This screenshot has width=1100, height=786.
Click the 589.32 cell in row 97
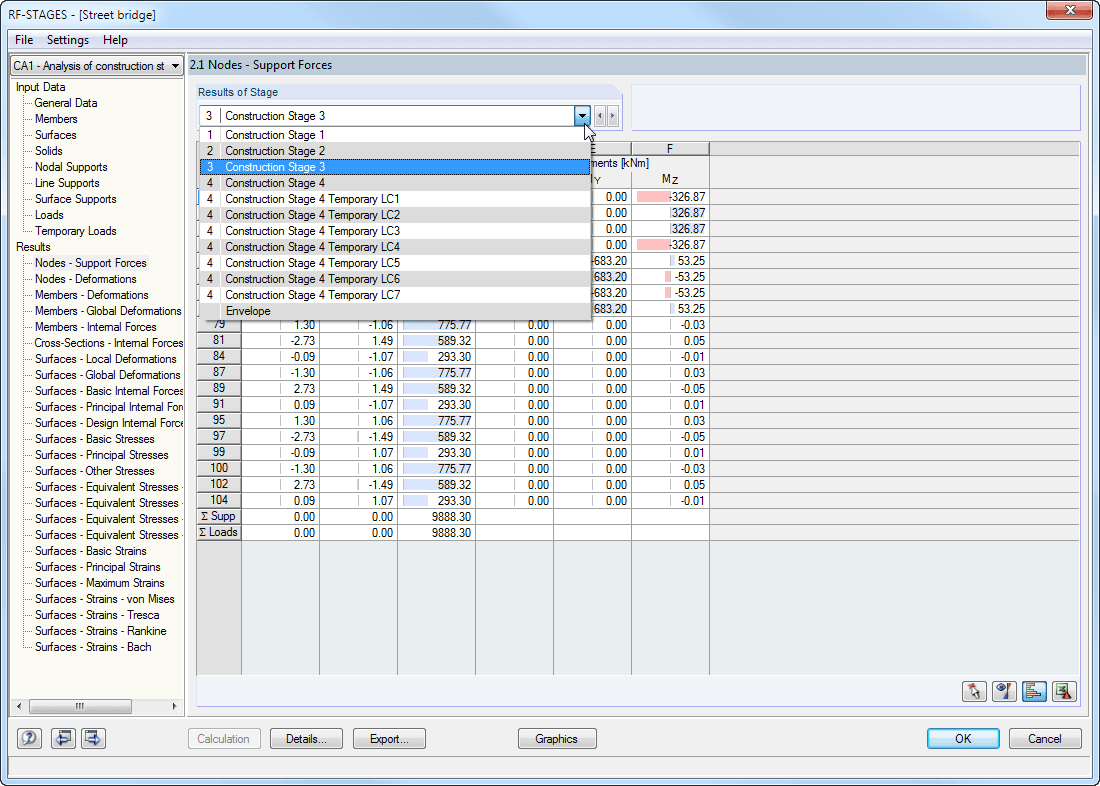[x=436, y=437]
